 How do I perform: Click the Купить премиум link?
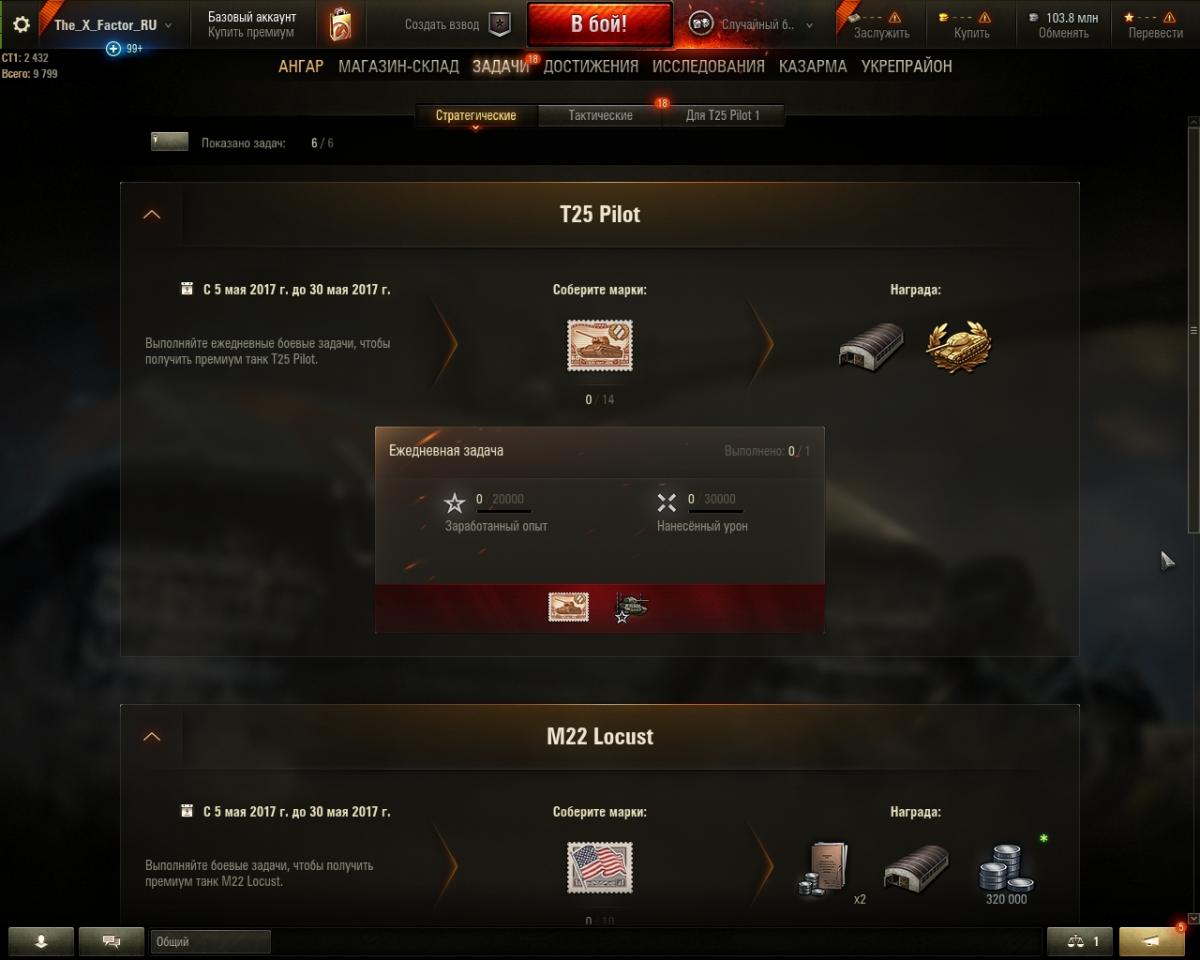click(251, 33)
